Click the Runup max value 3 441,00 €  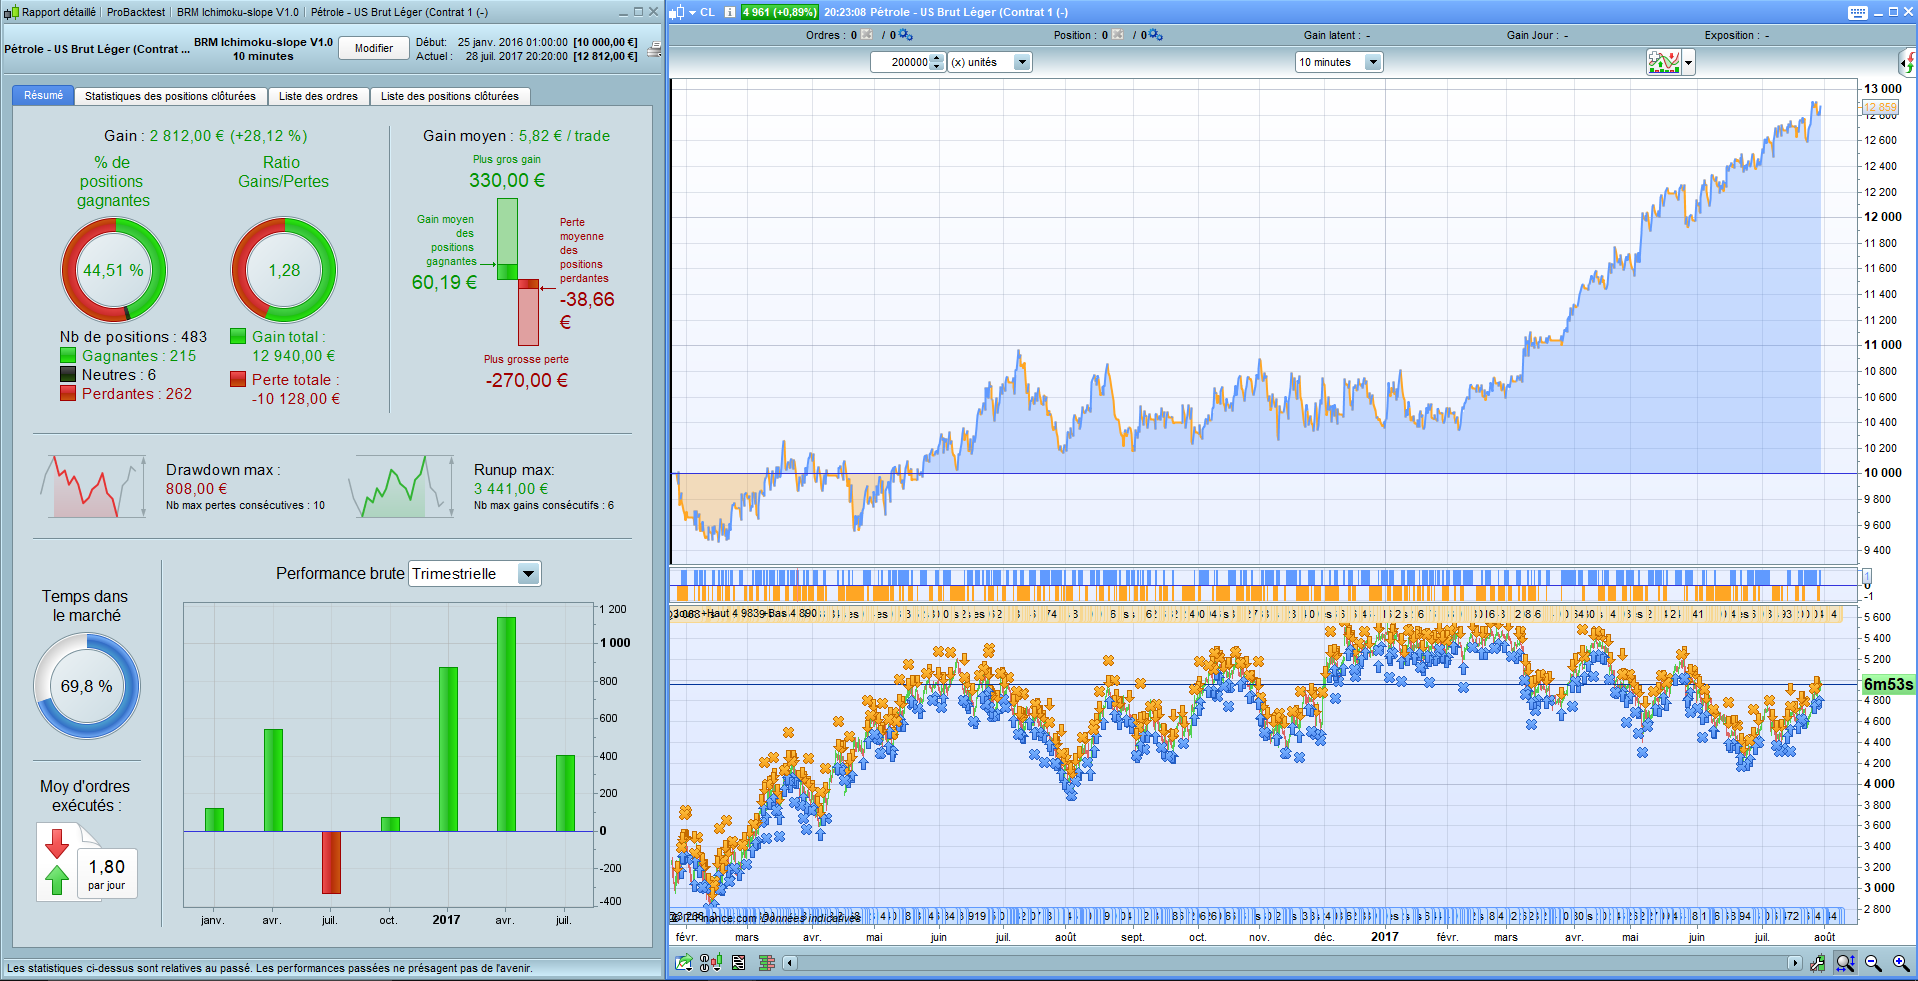pos(511,489)
